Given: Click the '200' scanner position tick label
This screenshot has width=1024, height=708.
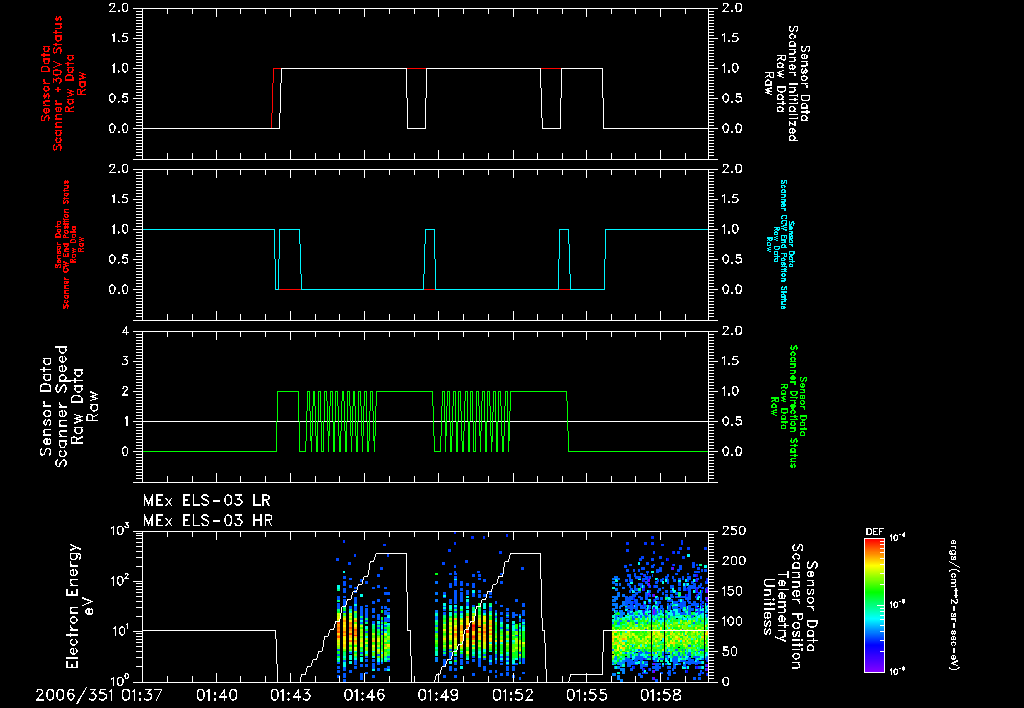Looking at the screenshot, I should 733,561.
